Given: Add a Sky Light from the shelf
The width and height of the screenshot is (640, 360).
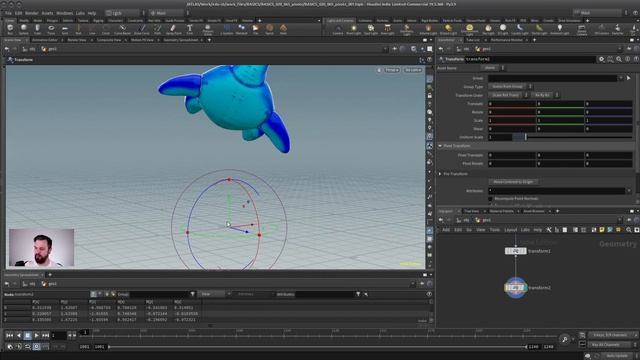Looking at the screenshot, I should (x=488, y=29).
